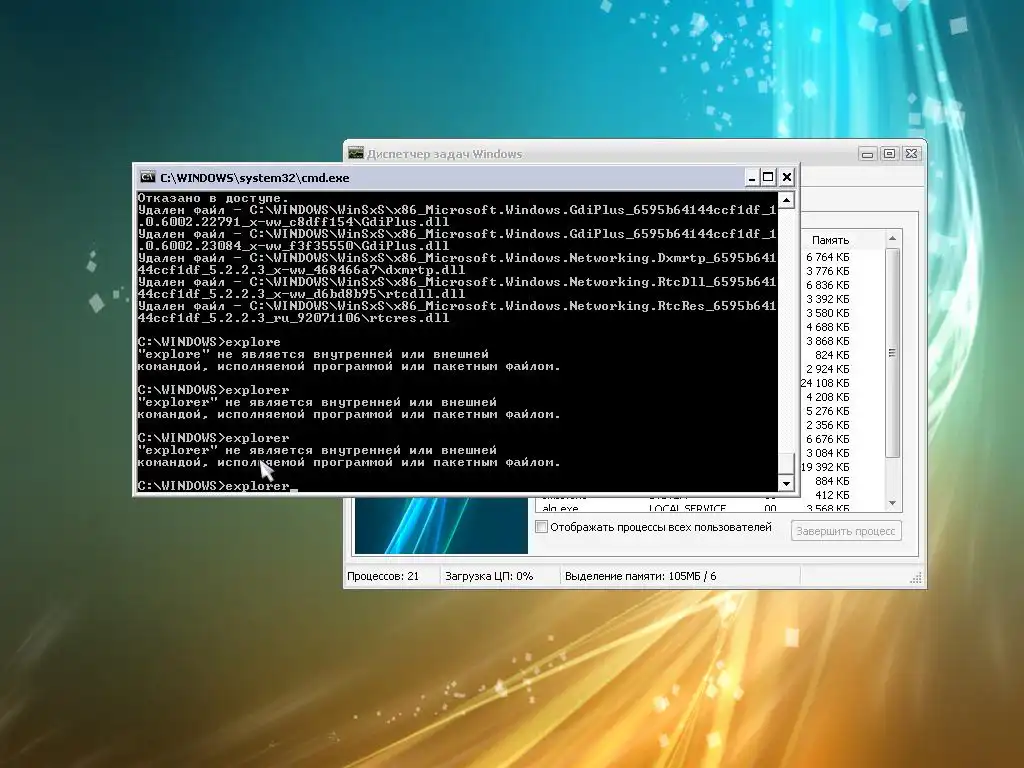Close the cmd.exe window
Image resolution: width=1024 pixels, height=768 pixels.
coord(787,177)
